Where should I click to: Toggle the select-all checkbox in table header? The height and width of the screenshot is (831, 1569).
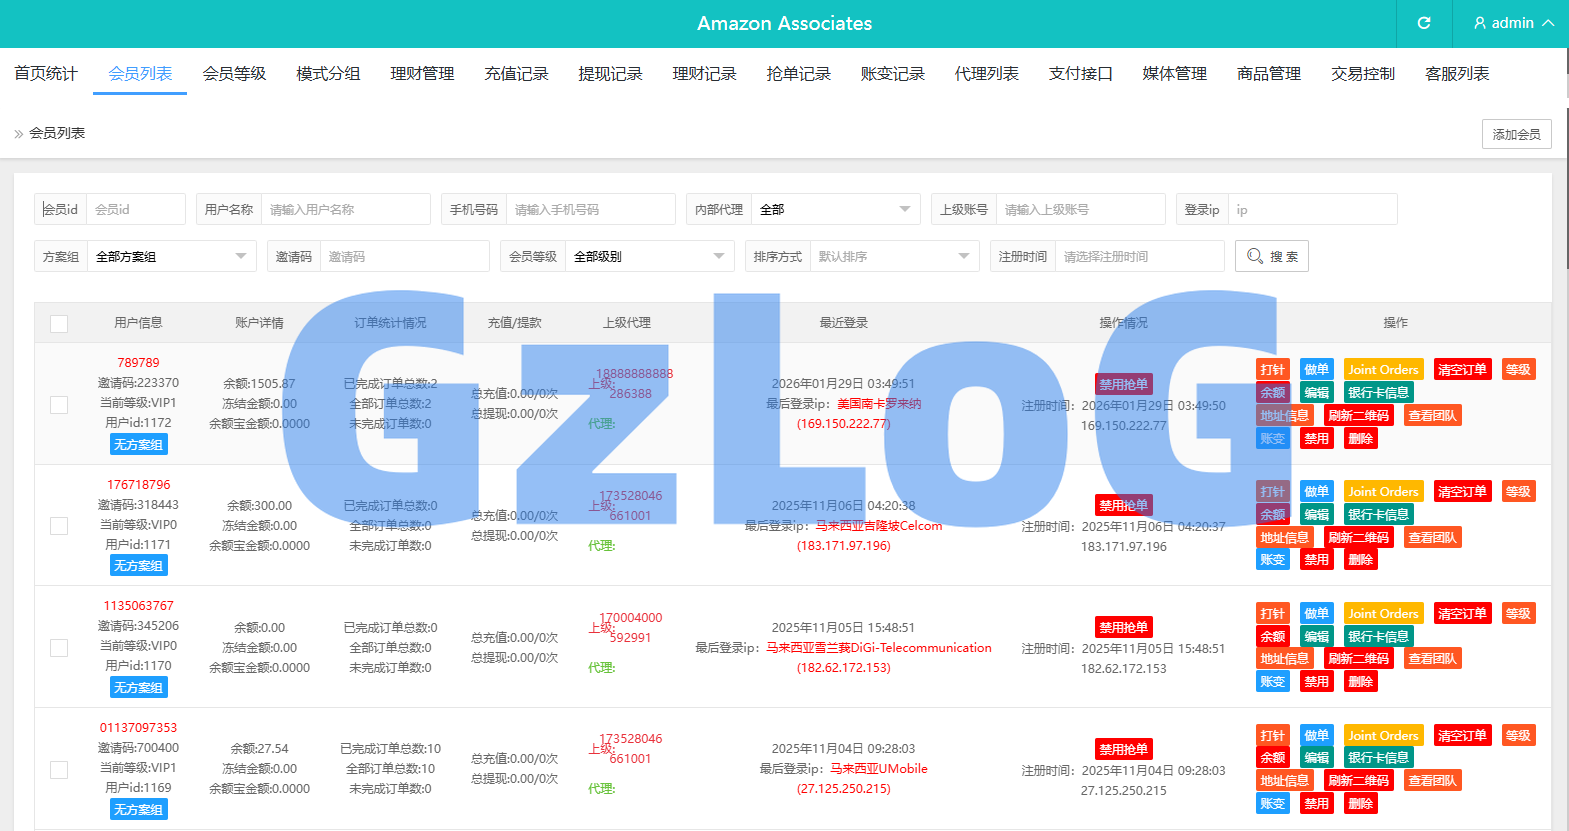coord(59,324)
